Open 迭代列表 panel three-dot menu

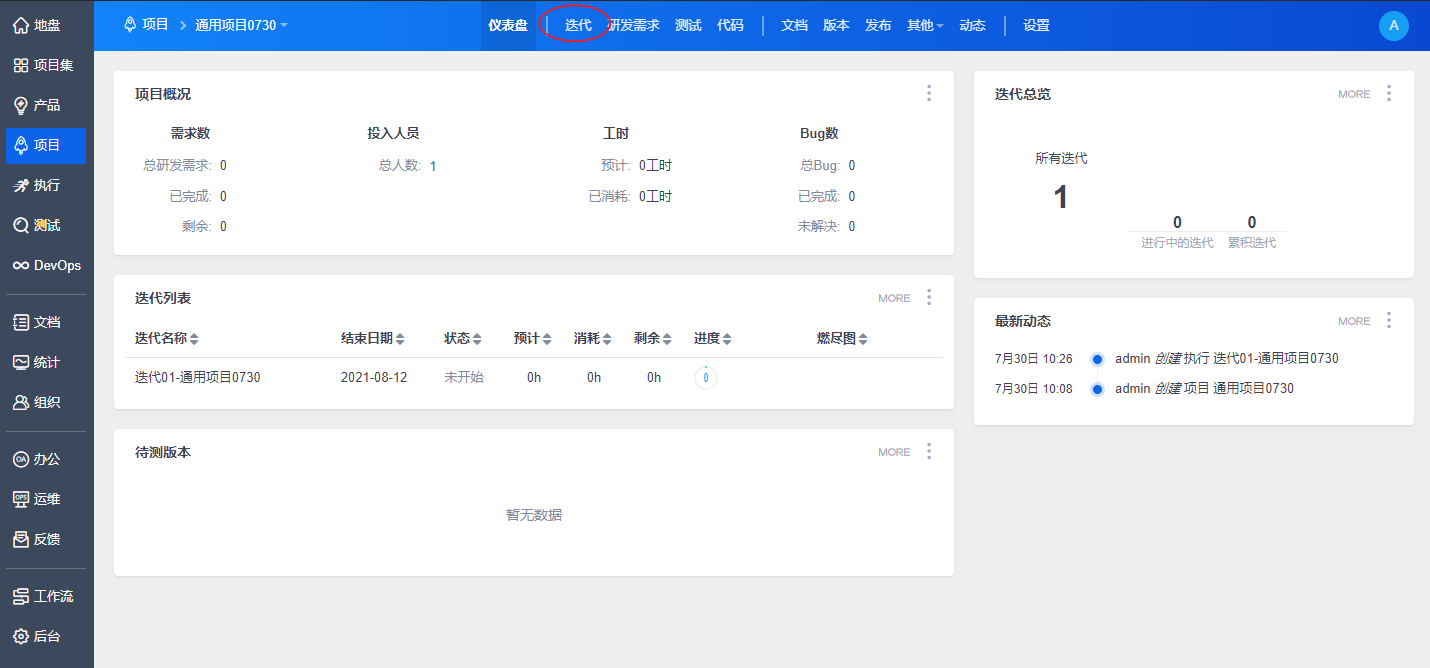929,297
